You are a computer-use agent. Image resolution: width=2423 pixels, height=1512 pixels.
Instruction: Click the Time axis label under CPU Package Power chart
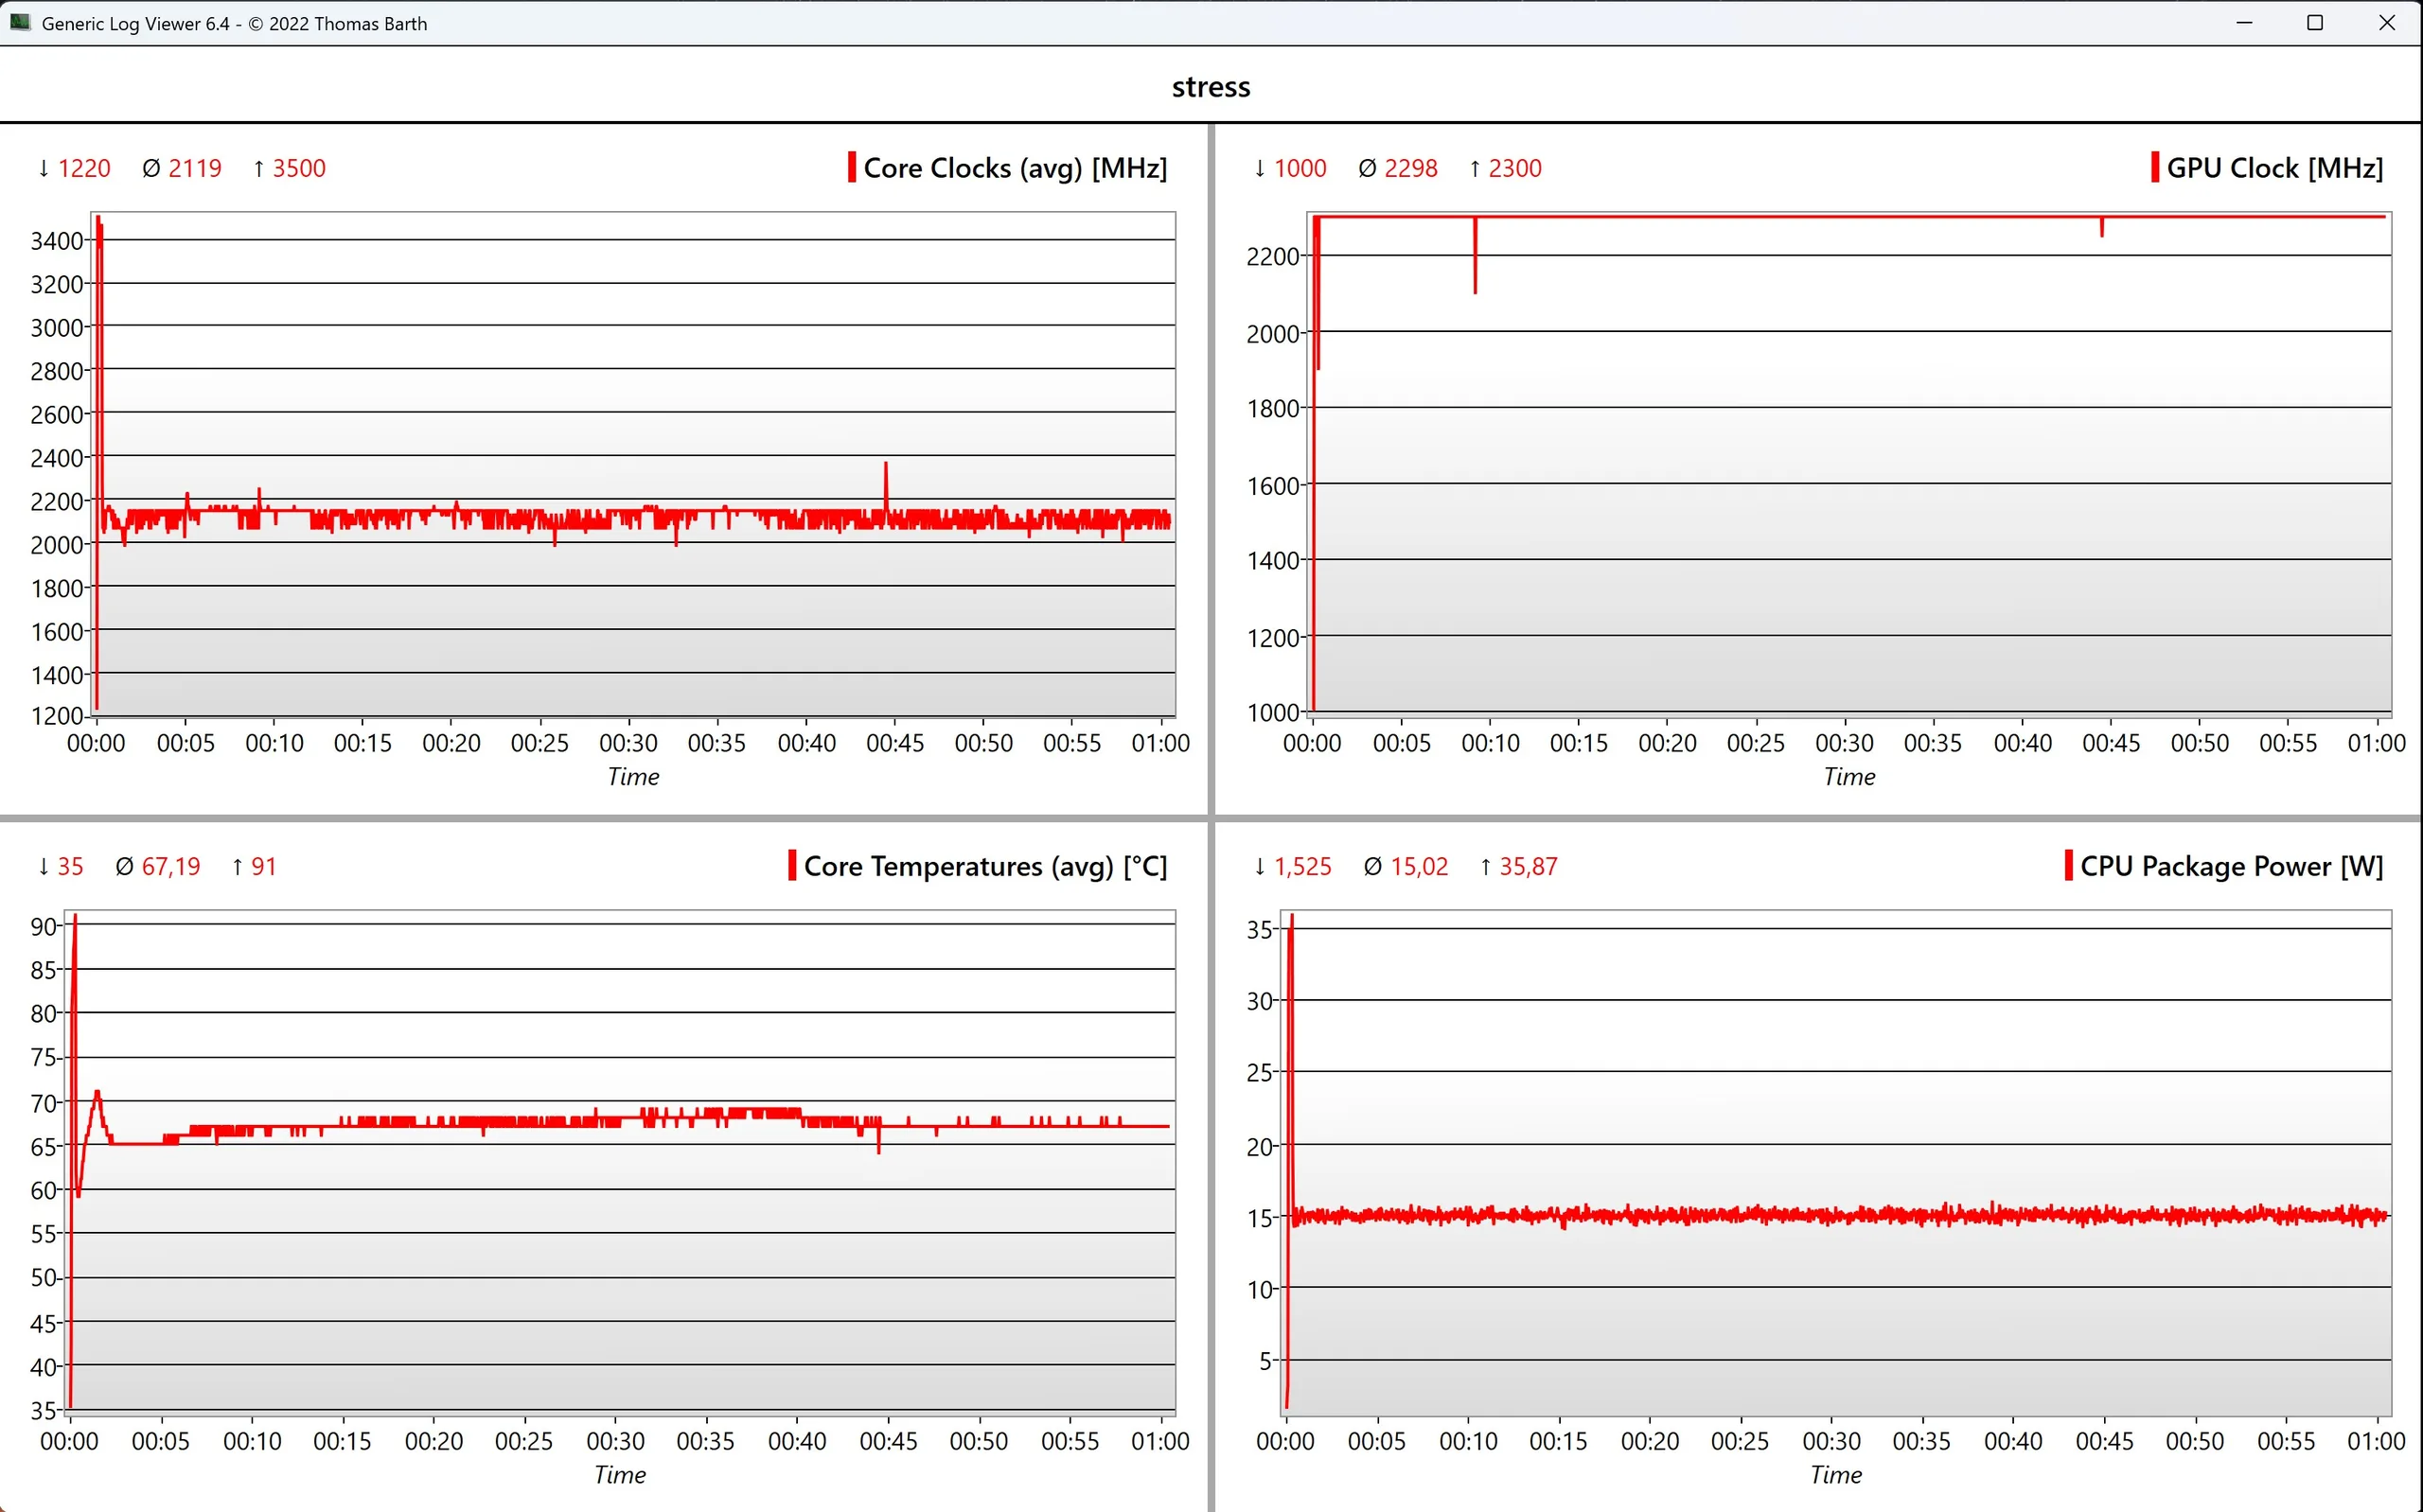click(1836, 1475)
